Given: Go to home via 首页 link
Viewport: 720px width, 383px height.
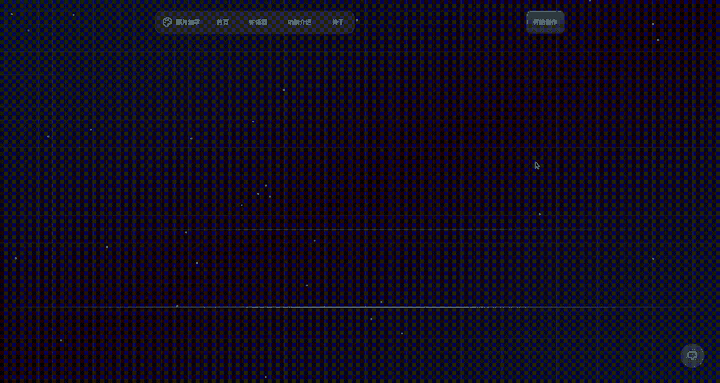Looking at the screenshot, I should tap(223, 22).
